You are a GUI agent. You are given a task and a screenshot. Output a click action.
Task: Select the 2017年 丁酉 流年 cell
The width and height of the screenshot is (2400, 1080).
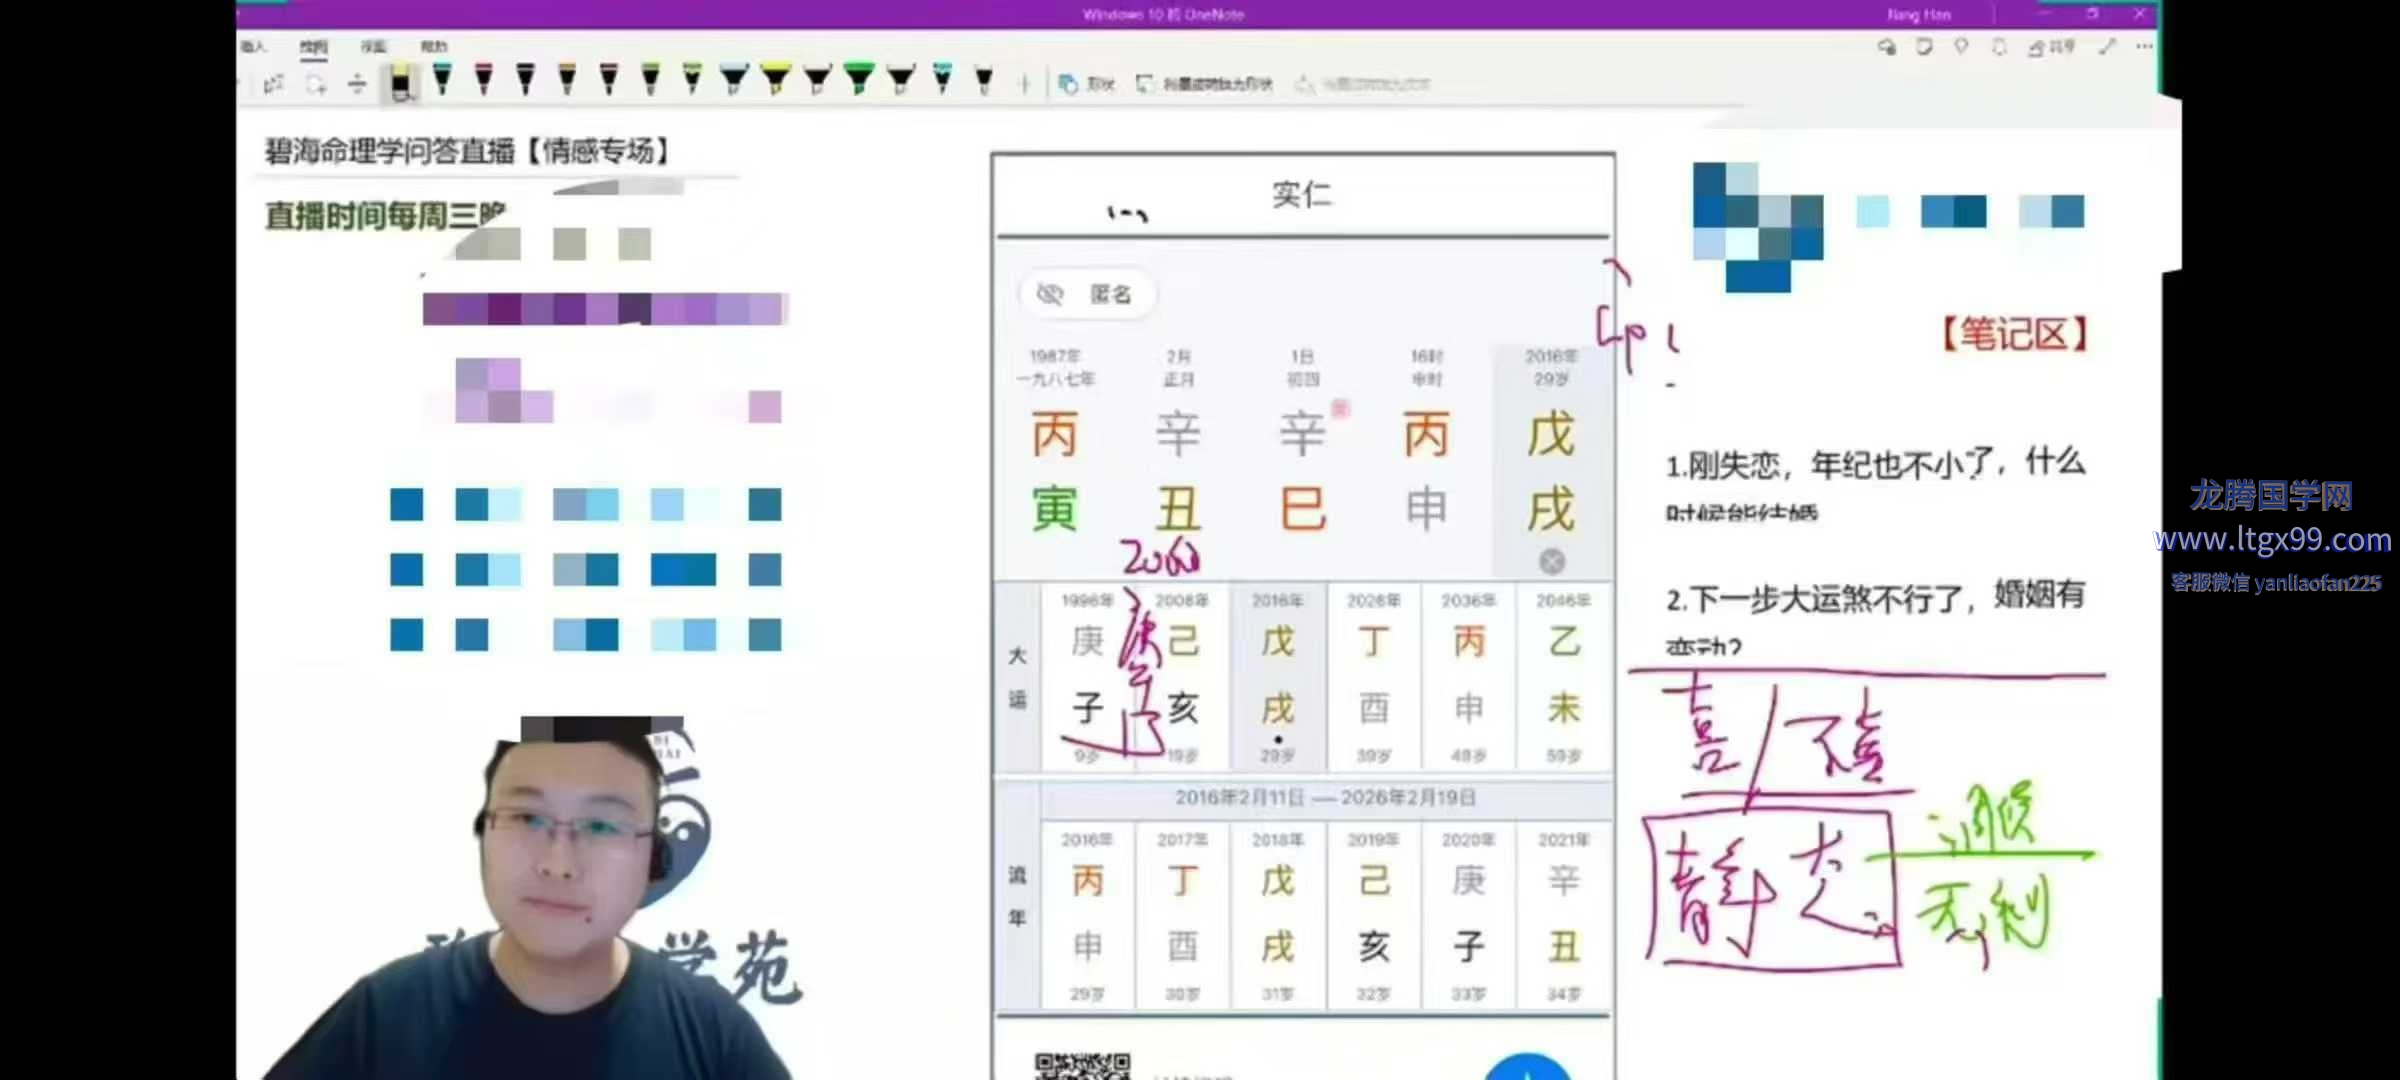pyautogui.click(x=1182, y=915)
